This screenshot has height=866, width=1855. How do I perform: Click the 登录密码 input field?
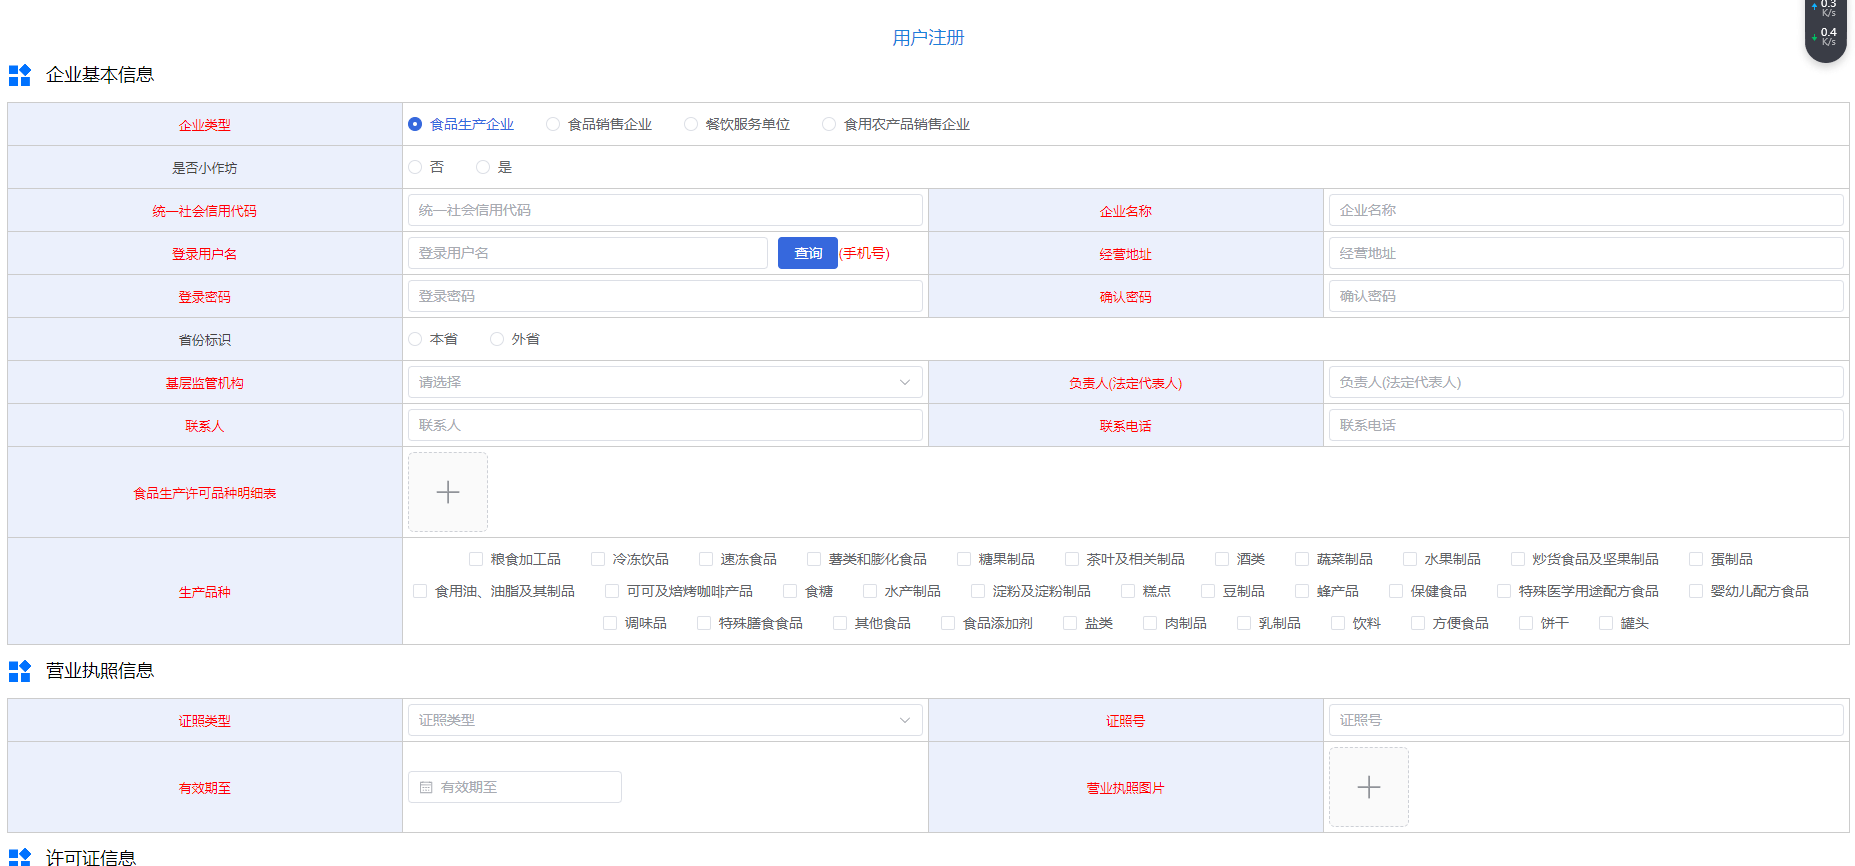coord(665,296)
